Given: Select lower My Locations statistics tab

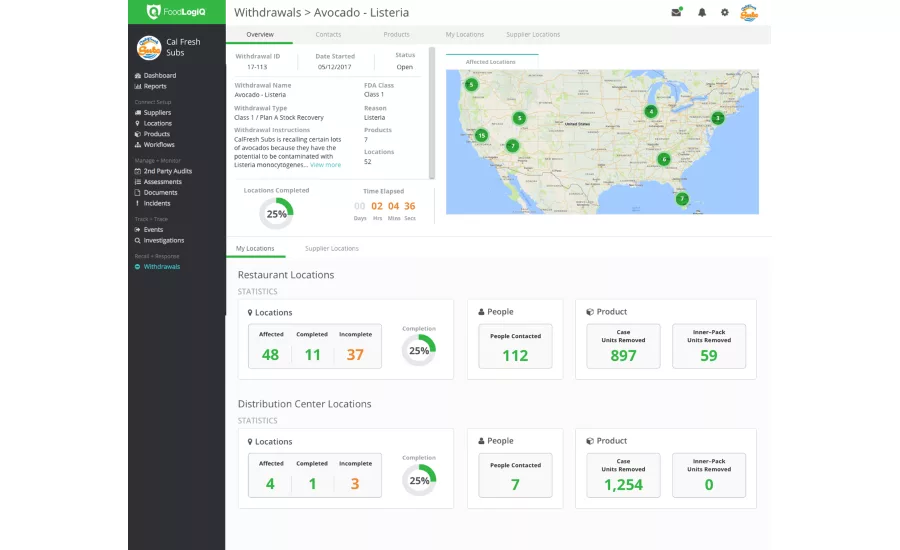Looking at the screenshot, I should point(255,249).
